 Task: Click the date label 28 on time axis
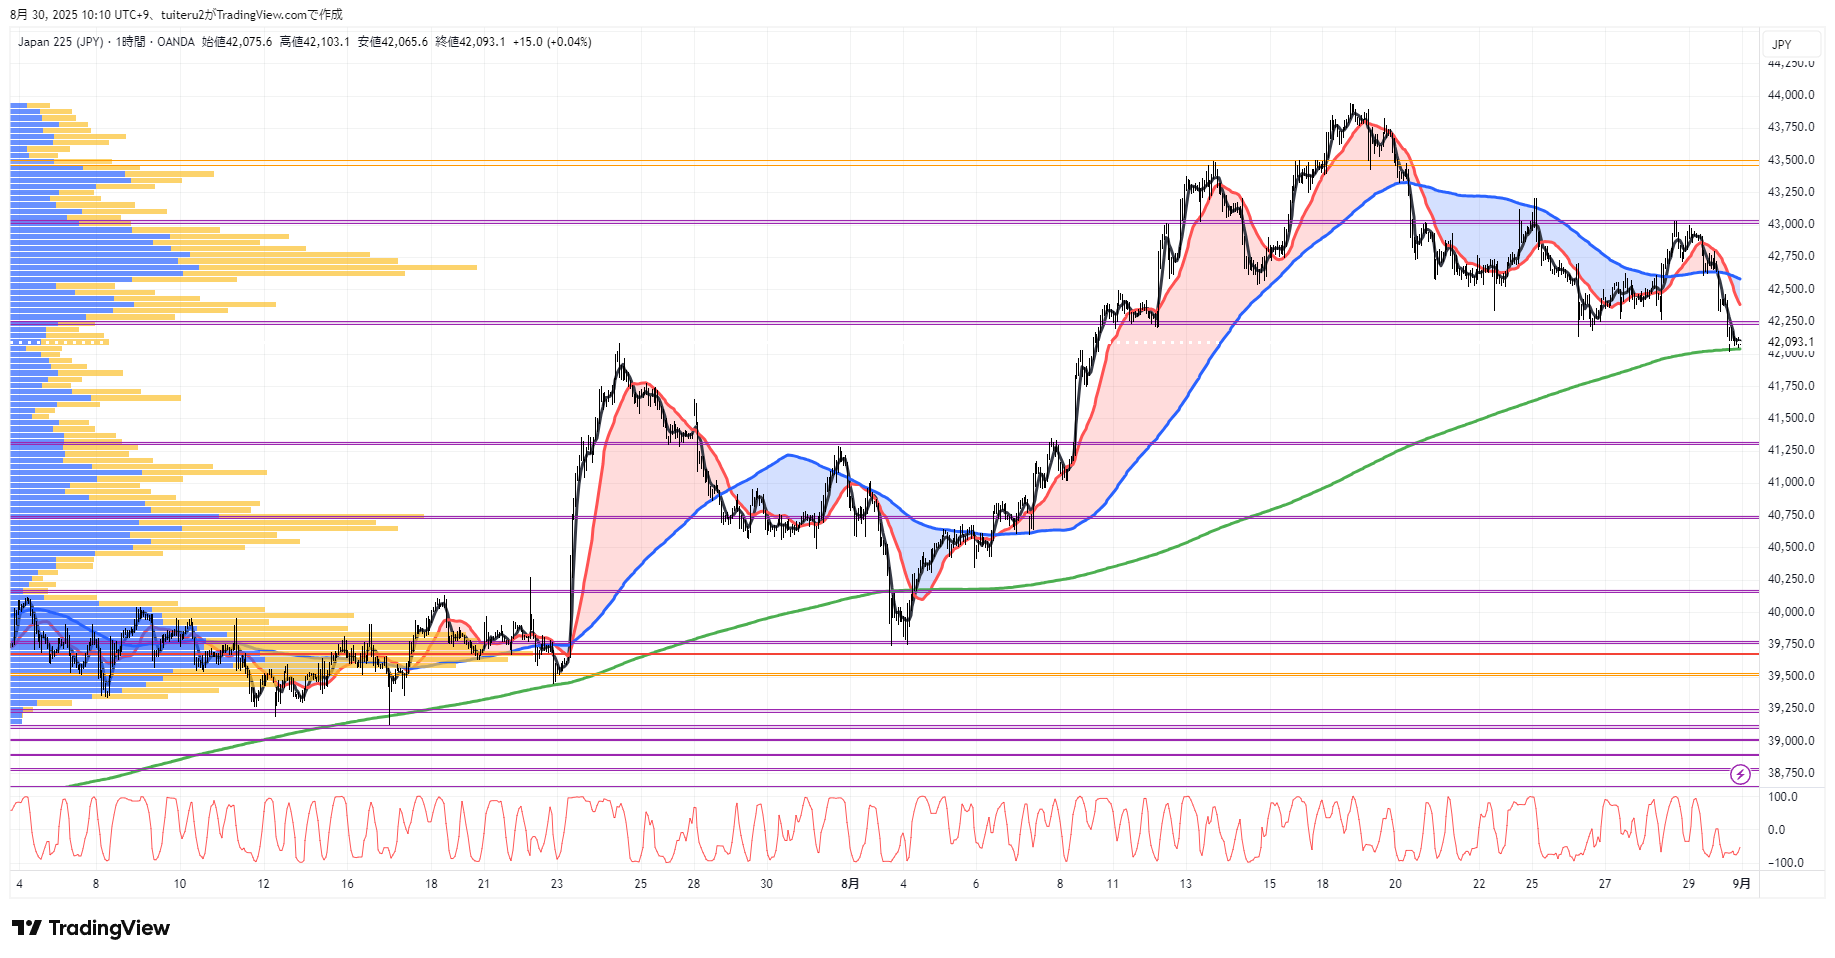pos(694,884)
